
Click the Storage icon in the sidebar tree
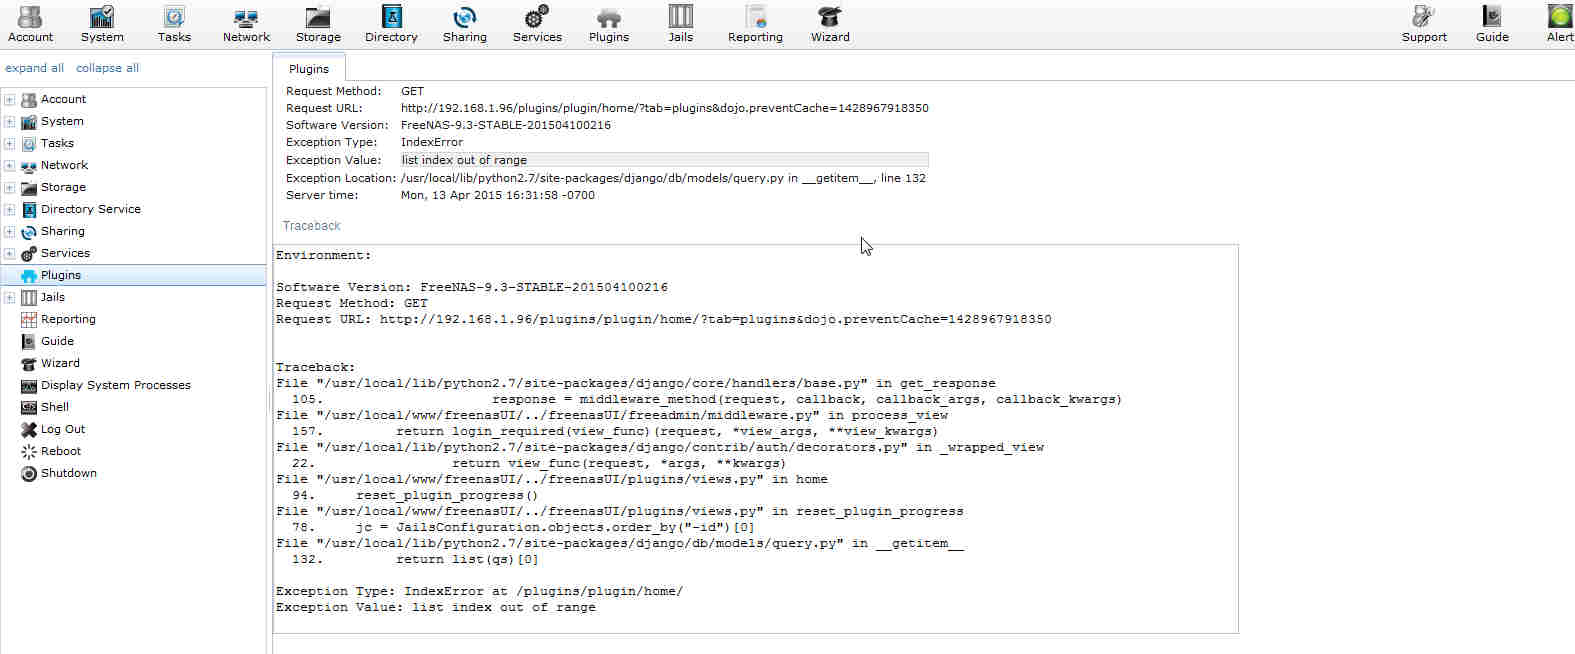(29, 188)
